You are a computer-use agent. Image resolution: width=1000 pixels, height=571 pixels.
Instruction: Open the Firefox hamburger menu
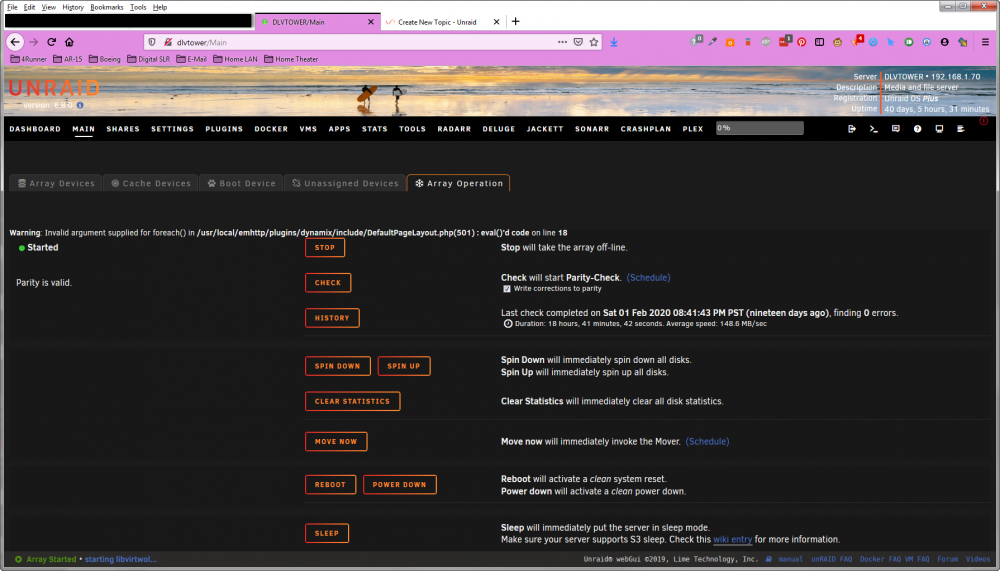[x=985, y=42]
